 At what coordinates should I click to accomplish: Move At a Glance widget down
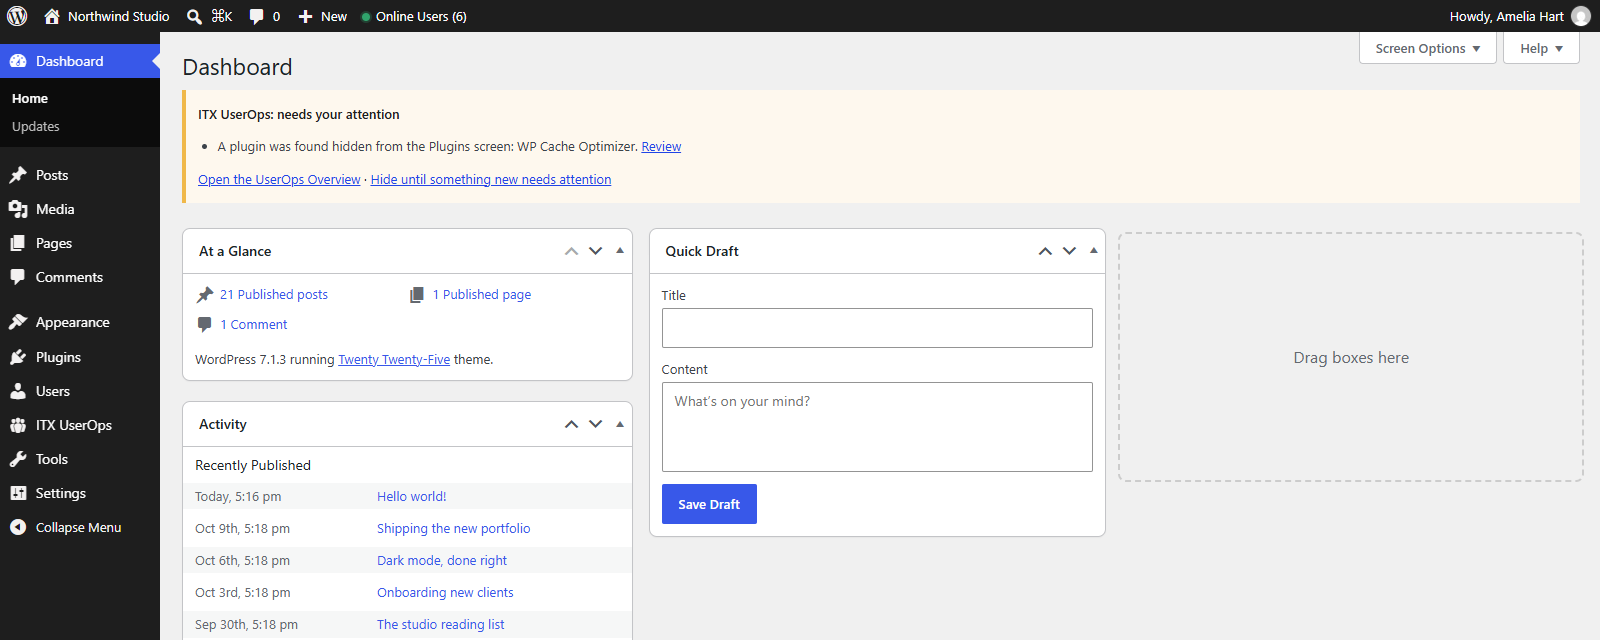595,251
